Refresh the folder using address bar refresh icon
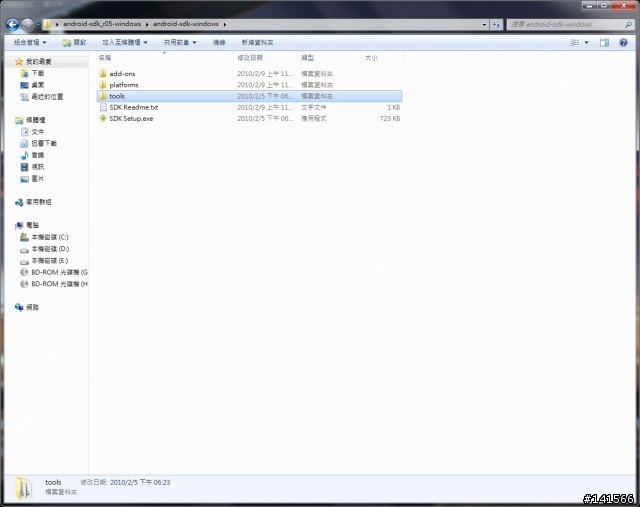640x507 pixels. pos(496,24)
